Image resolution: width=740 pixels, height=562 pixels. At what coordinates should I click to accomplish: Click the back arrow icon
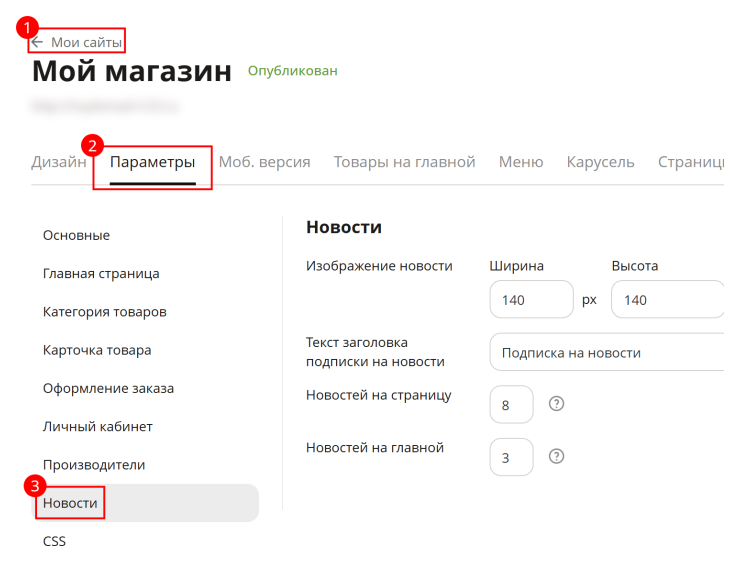point(37,42)
